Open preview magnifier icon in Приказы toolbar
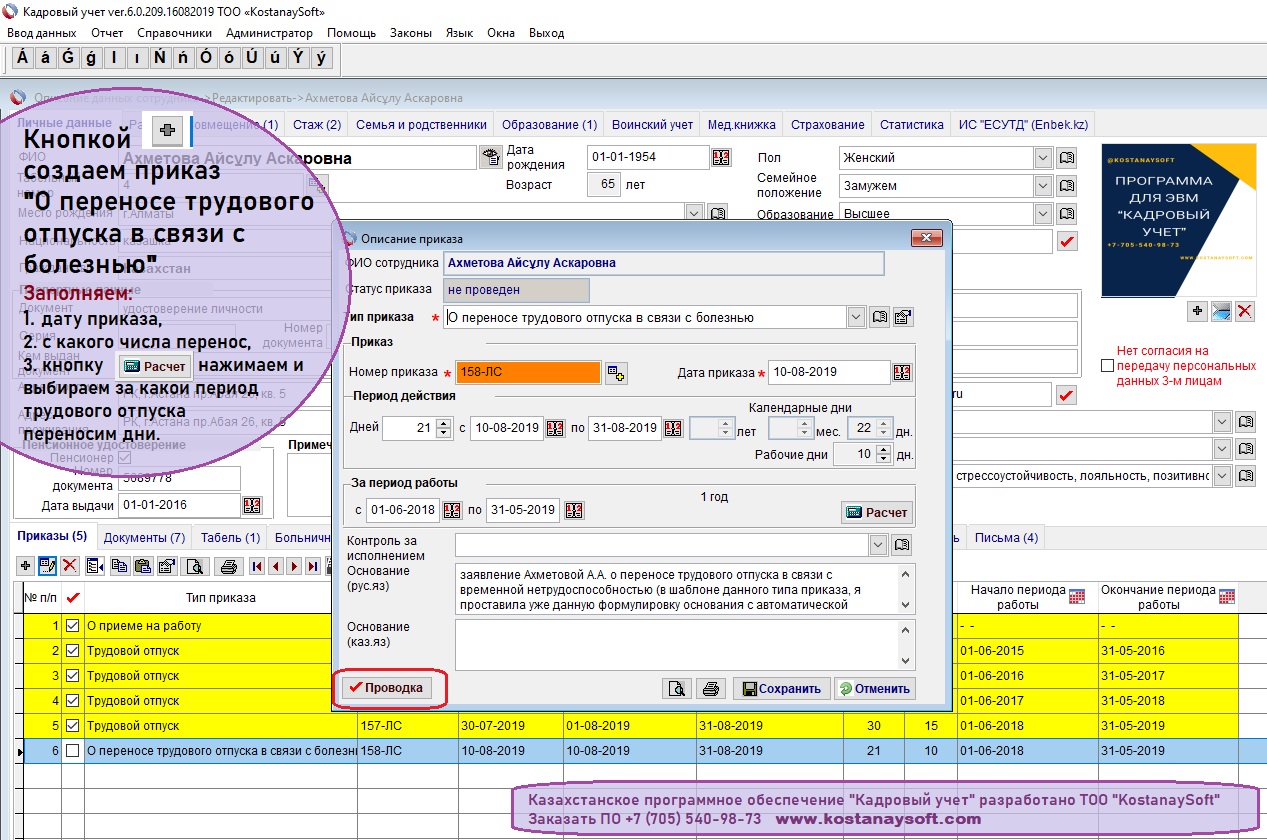Viewport: 1267px width, 840px height. (195, 566)
